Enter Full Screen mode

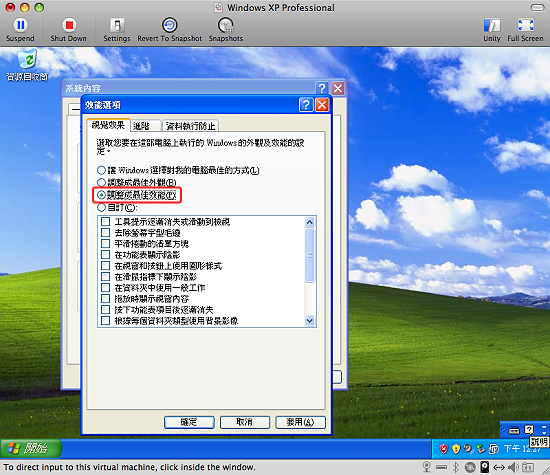525,30
